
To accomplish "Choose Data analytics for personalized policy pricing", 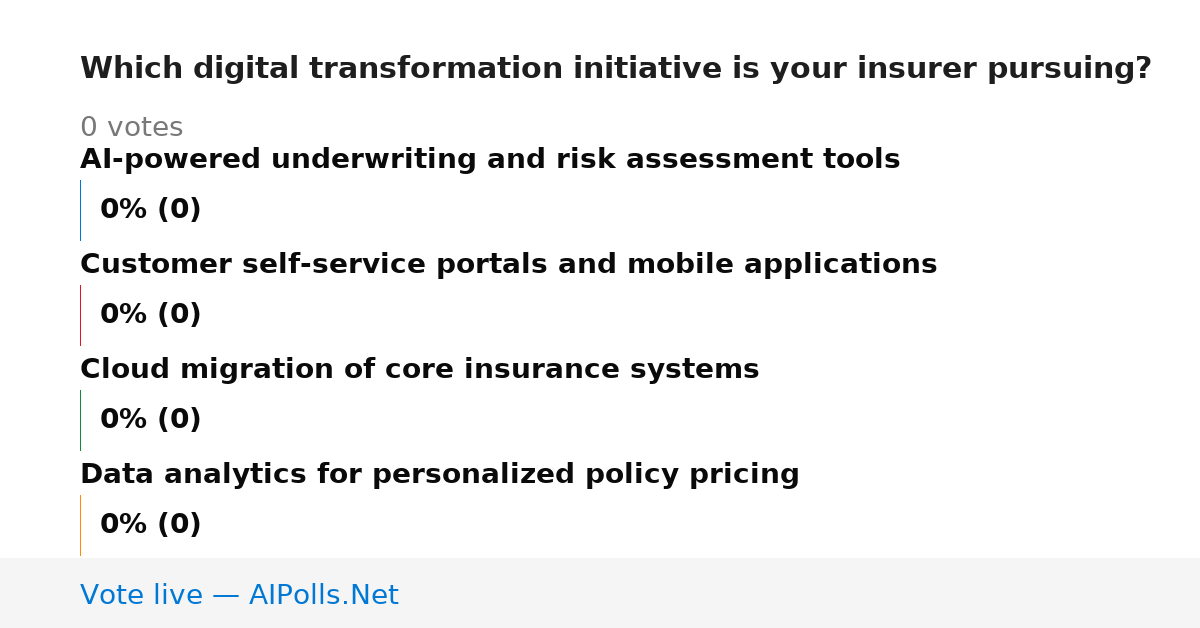I will (x=439, y=475).
